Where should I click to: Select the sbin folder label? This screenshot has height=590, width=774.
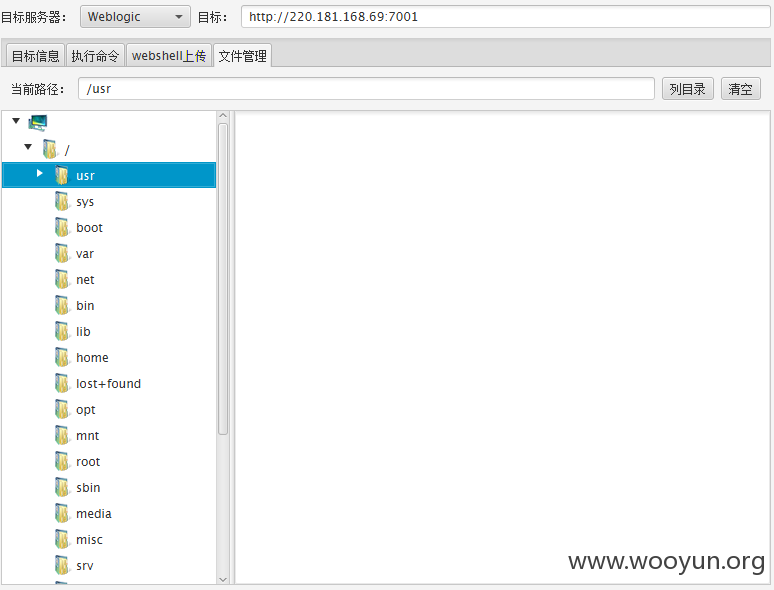[88, 488]
